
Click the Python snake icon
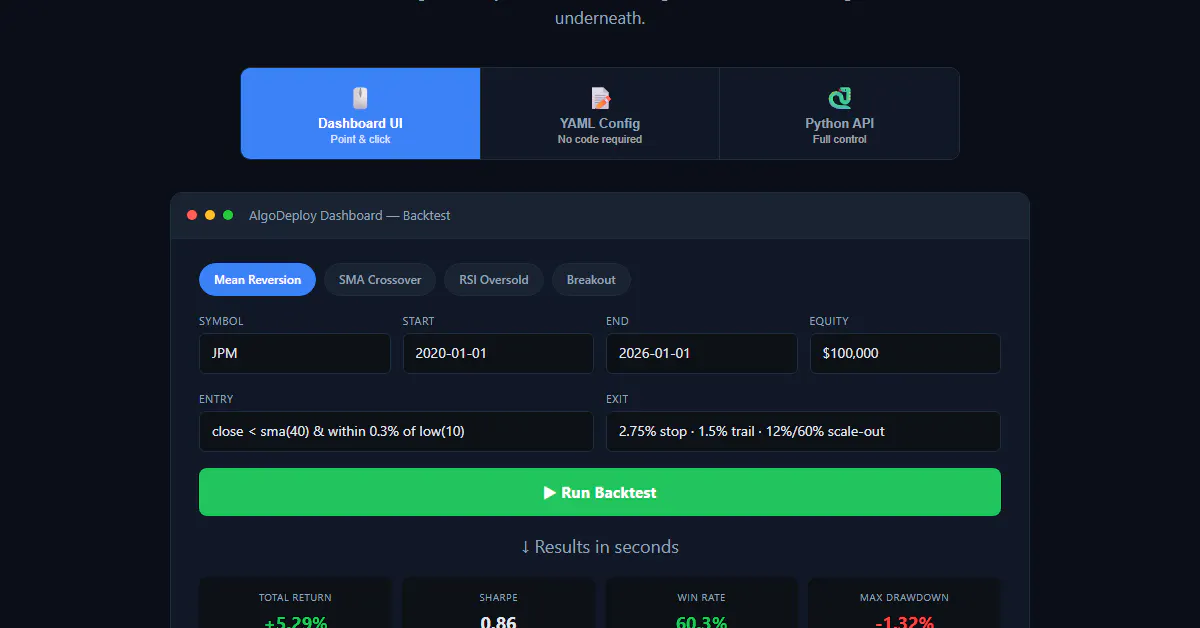(x=840, y=98)
